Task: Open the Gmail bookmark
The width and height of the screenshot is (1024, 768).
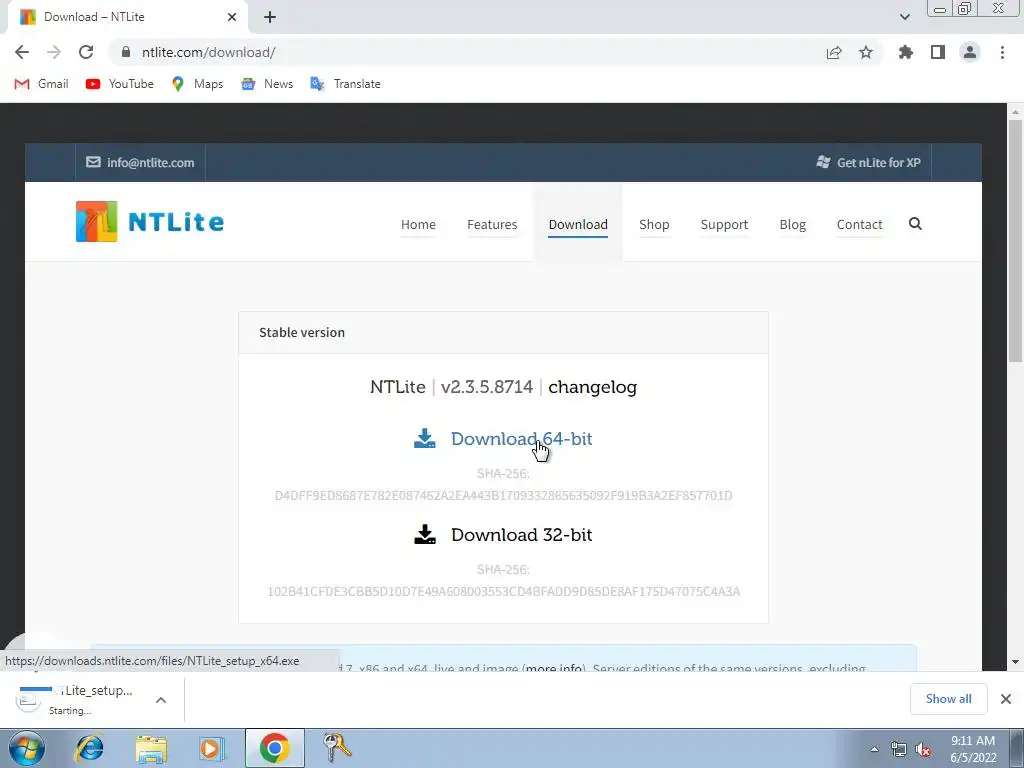Action: tap(41, 84)
